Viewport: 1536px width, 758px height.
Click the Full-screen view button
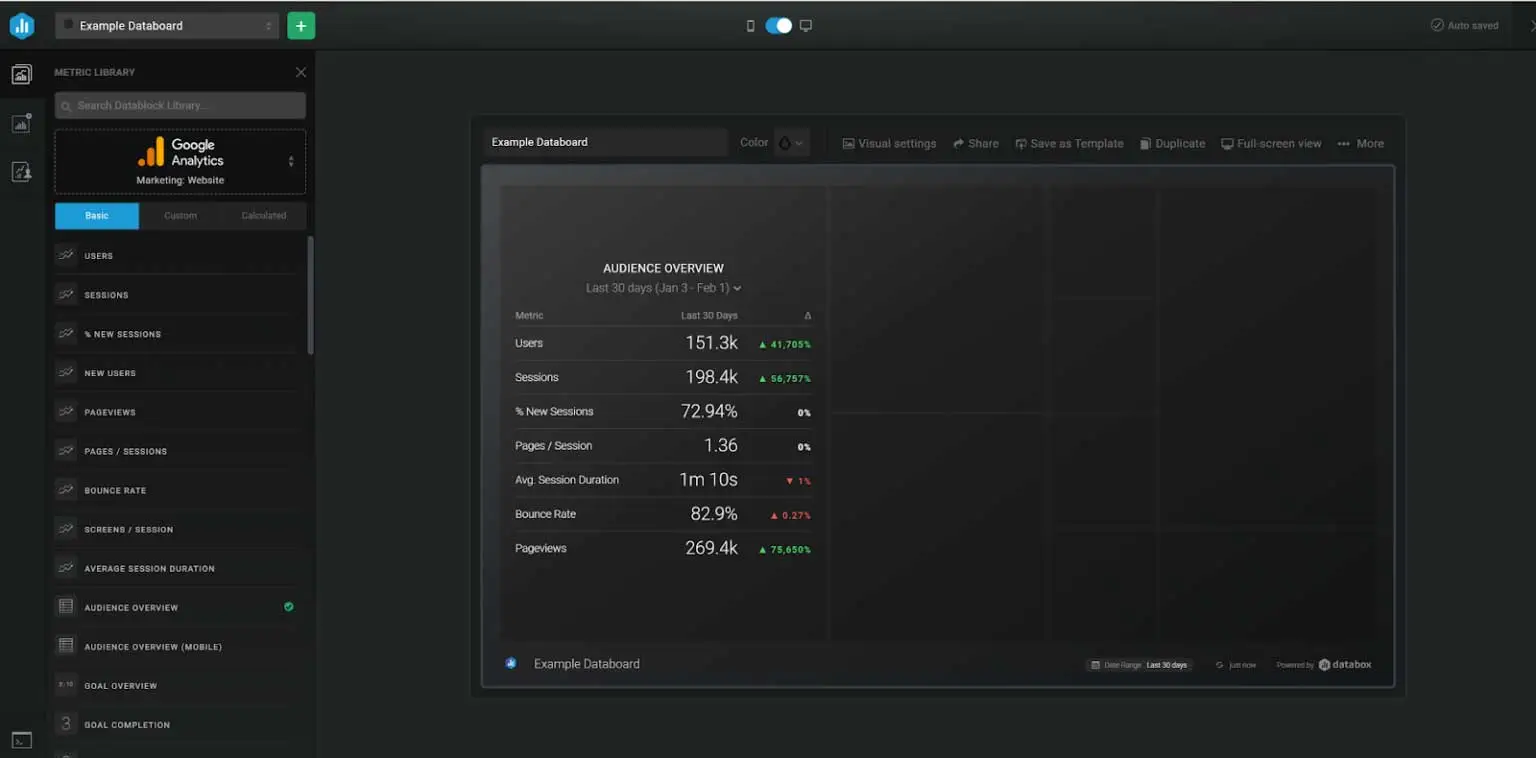coord(1271,143)
